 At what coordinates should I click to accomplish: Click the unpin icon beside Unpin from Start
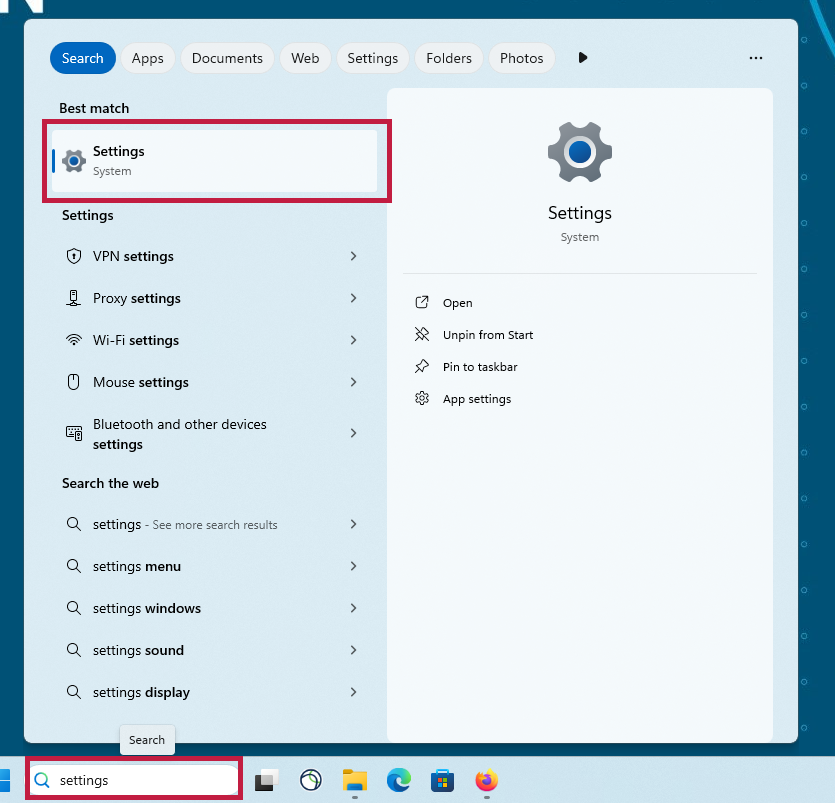[422, 334]
